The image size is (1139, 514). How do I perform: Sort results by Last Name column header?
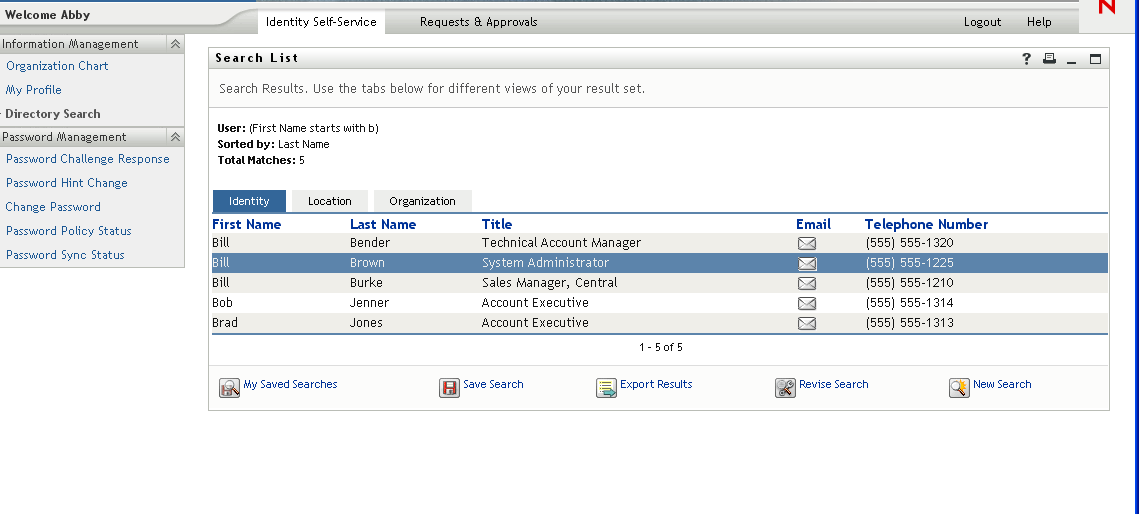point(383,224)
